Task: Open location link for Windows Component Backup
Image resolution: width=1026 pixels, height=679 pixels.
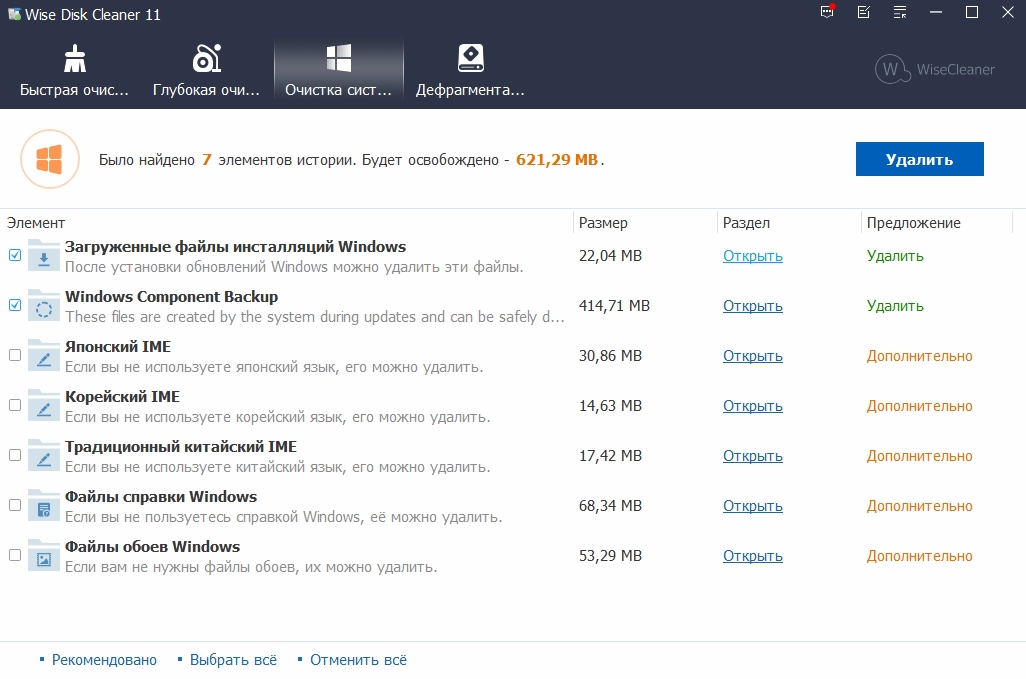Action: point(752,306)
